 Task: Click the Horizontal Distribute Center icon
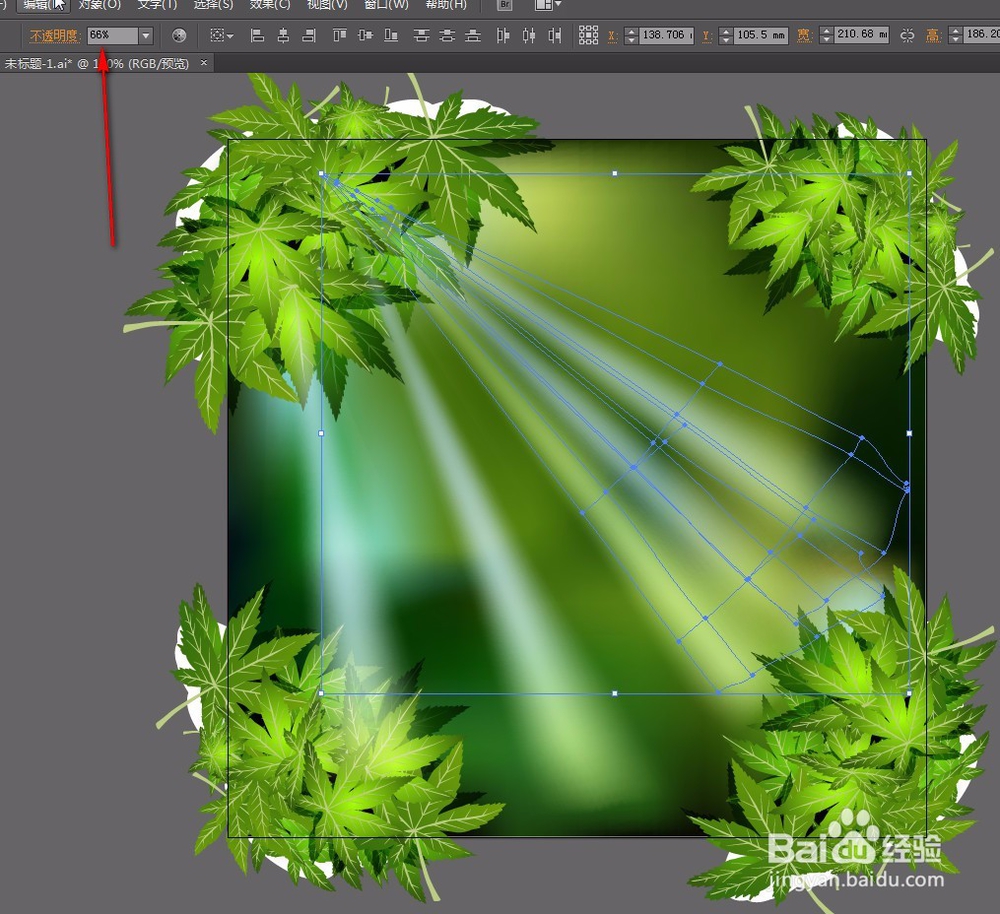click(x=527, y=35)
